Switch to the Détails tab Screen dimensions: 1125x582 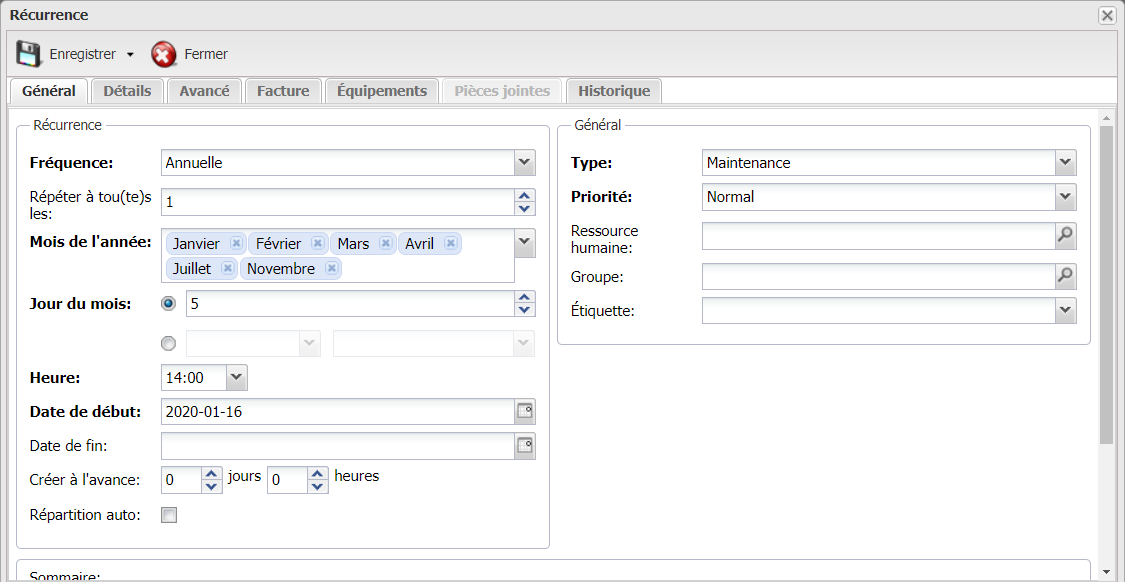[127, 91]
